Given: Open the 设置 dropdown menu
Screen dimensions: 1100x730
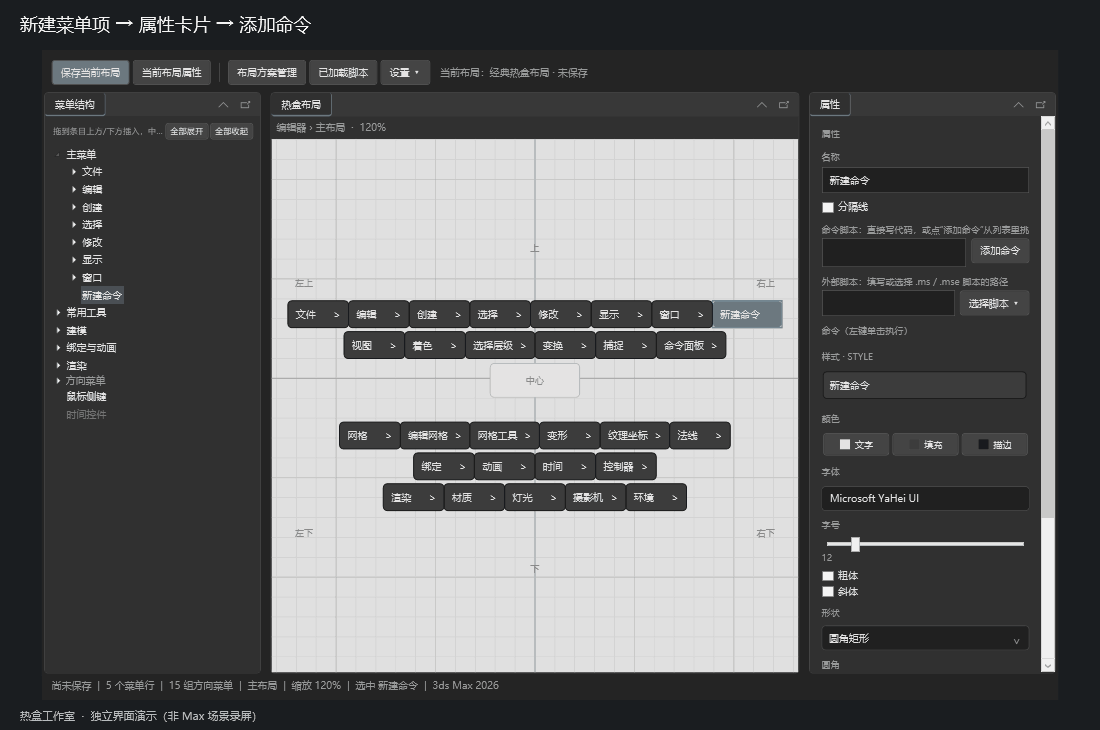Looking at the screenshot, I should pos(405,72).
